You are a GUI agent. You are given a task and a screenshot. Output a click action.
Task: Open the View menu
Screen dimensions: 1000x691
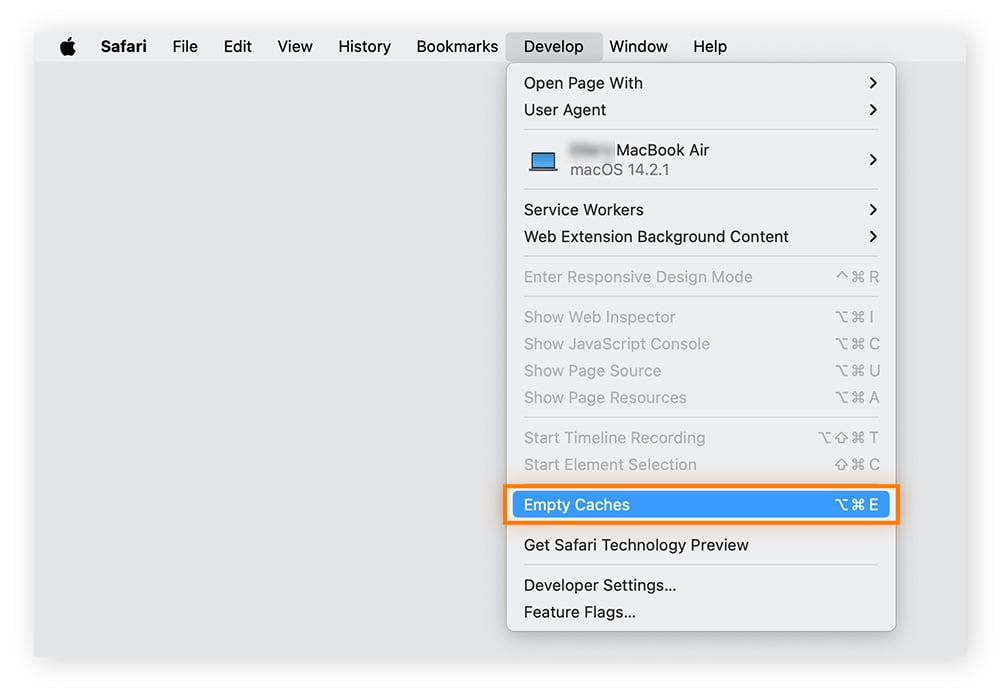(x=295, y=47)
